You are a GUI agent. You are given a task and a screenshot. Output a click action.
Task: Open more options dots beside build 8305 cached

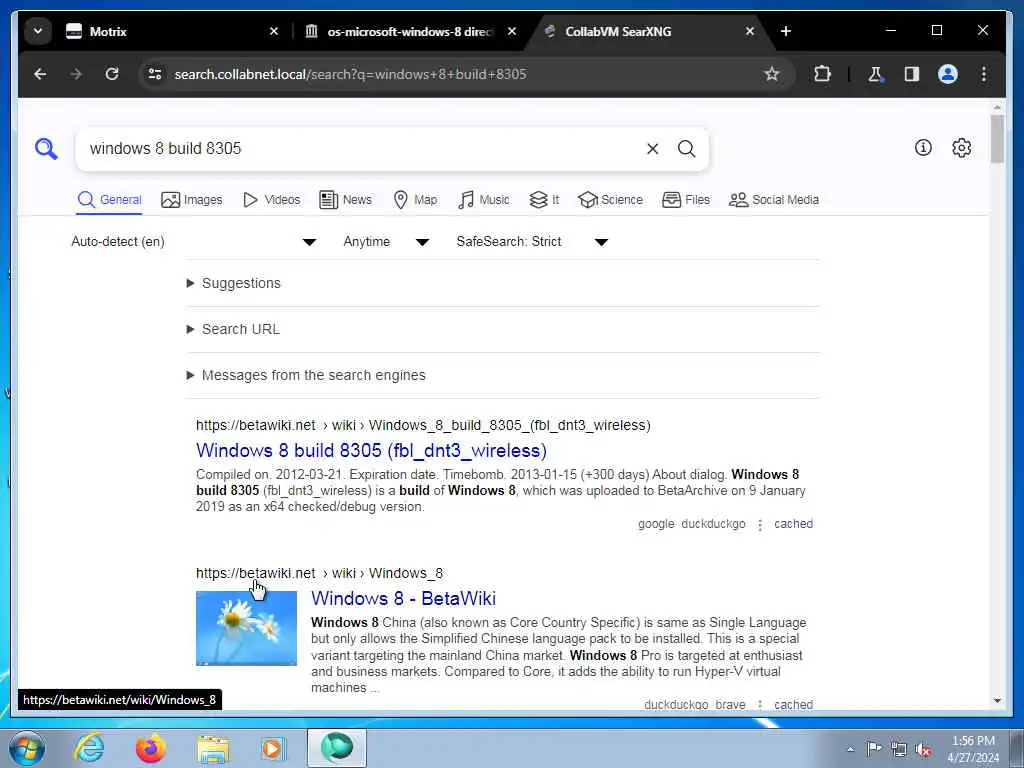(760, 524)
